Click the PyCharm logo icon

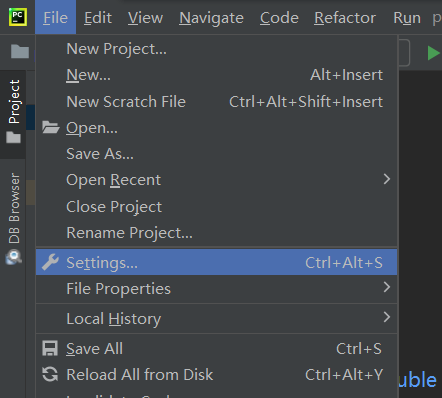click(x=18, y=17)
